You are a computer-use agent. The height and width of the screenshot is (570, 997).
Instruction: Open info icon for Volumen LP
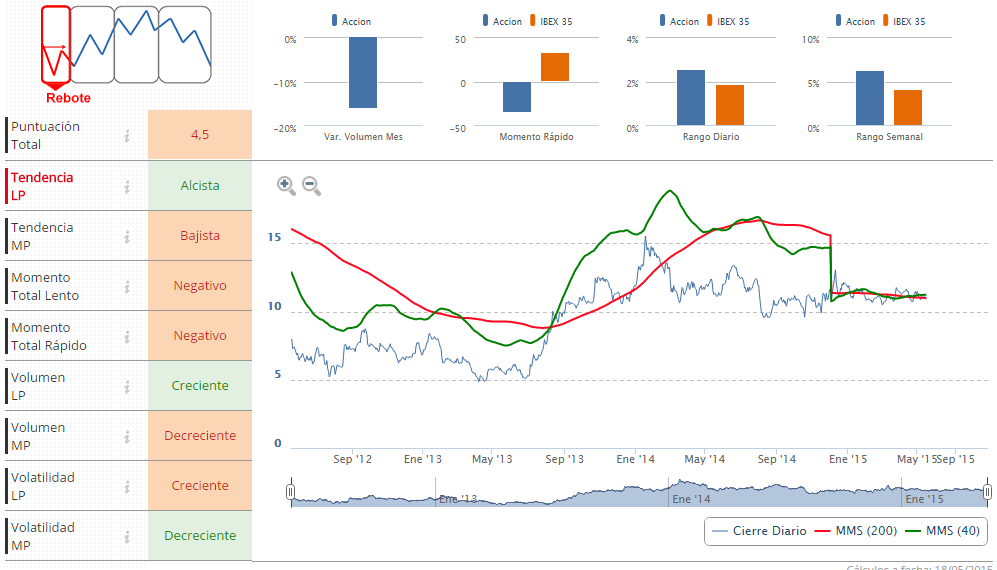coord(127,386)
